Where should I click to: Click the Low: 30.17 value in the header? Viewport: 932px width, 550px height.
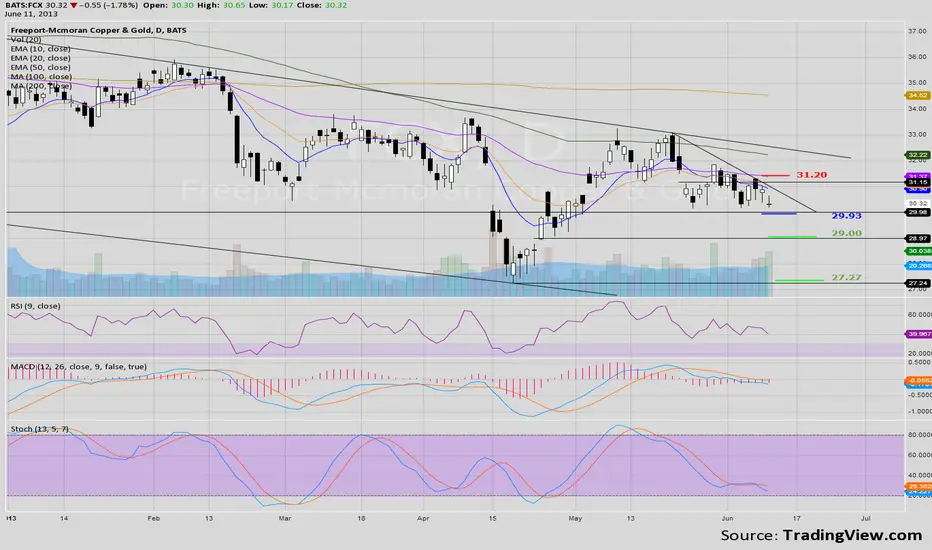pyautogui.click(x=272, y=5)
